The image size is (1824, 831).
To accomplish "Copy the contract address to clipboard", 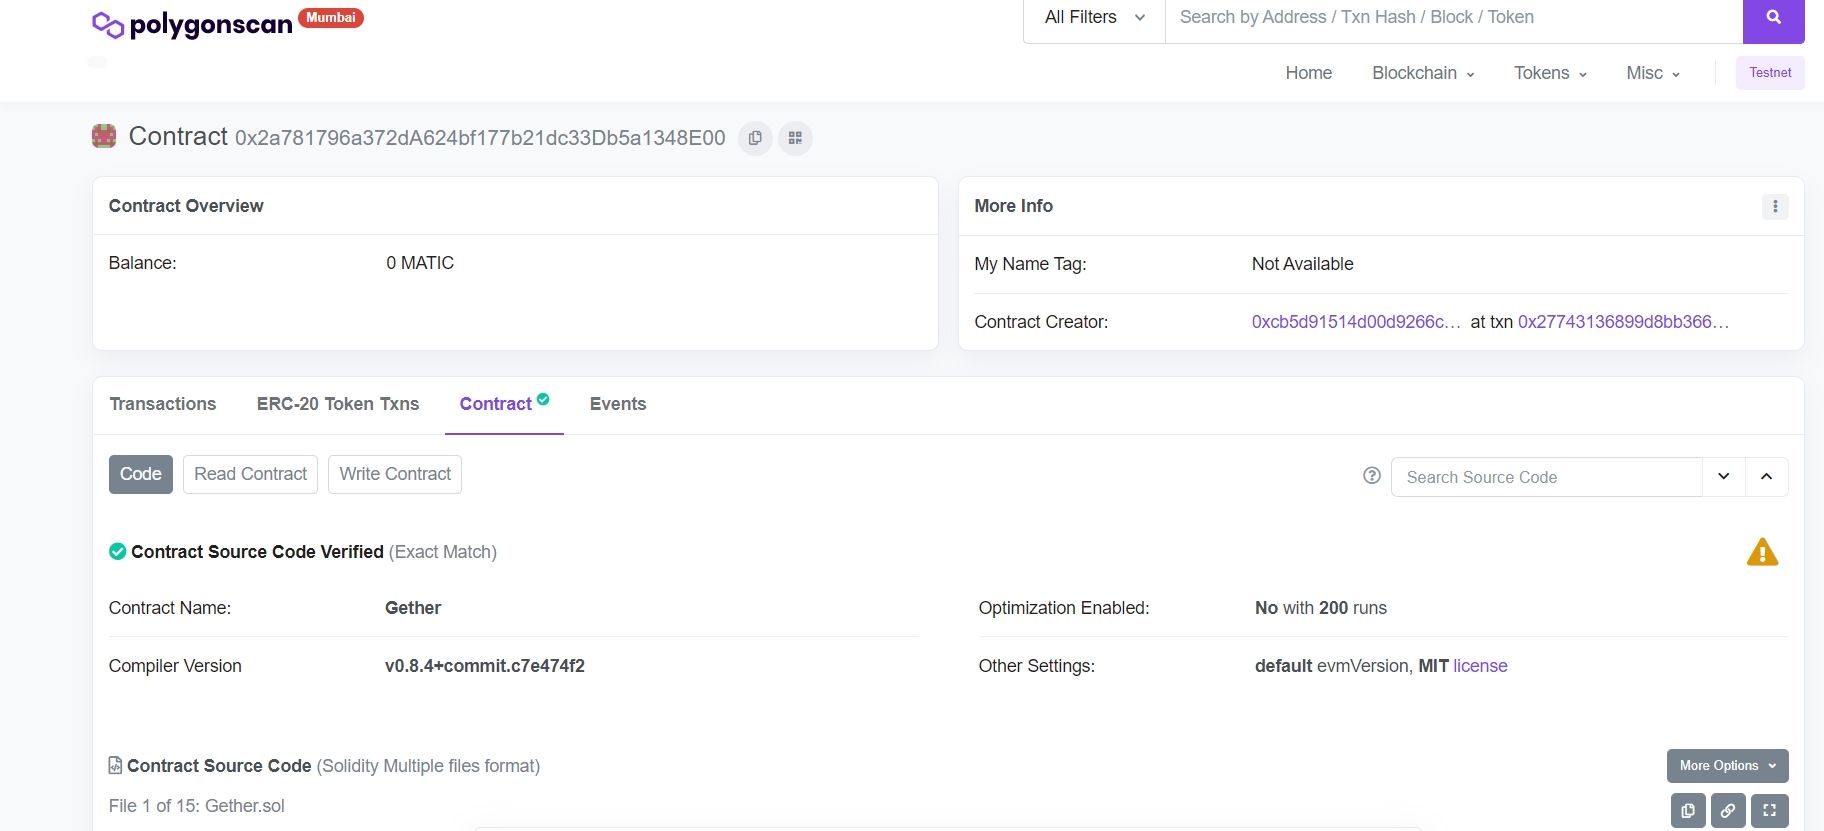I will pyautogui.click(x=755, y=138).
